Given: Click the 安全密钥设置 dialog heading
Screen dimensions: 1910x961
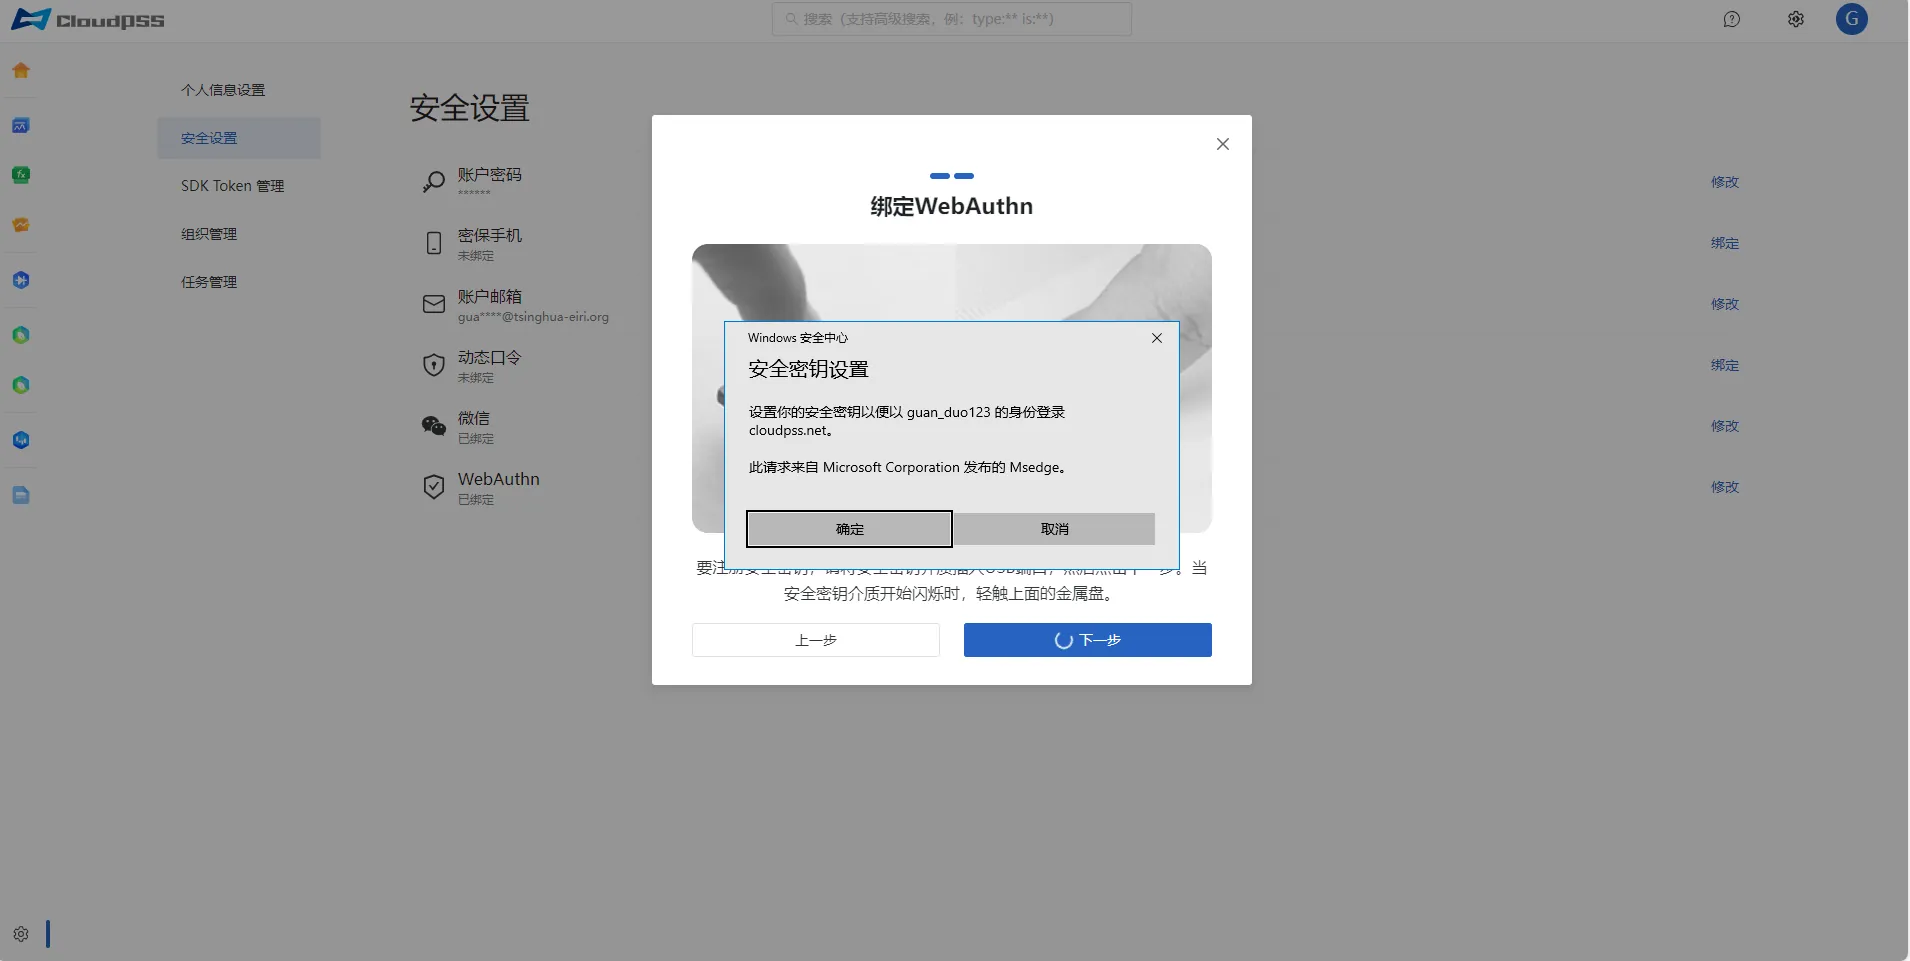Looking at the screenshot, I should [808, 369].
